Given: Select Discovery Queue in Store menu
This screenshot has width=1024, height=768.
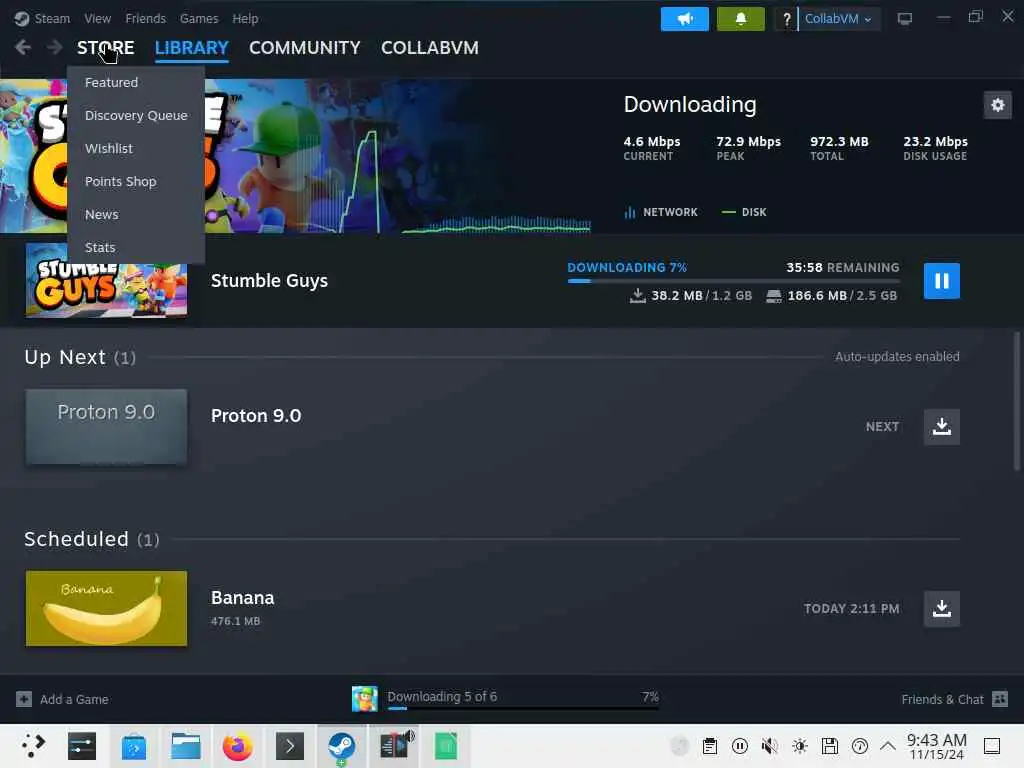Looking at the screenshot, I should pos(136,116).
